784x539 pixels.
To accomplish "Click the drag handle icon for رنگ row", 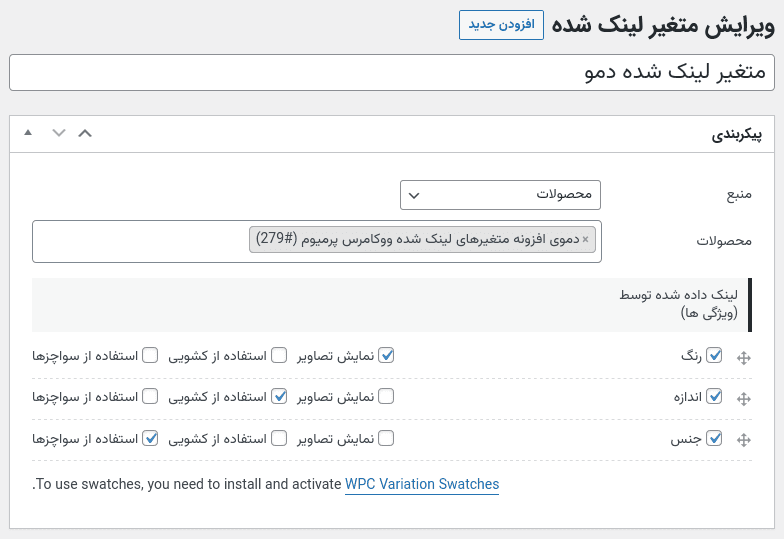I will [744, 358].
